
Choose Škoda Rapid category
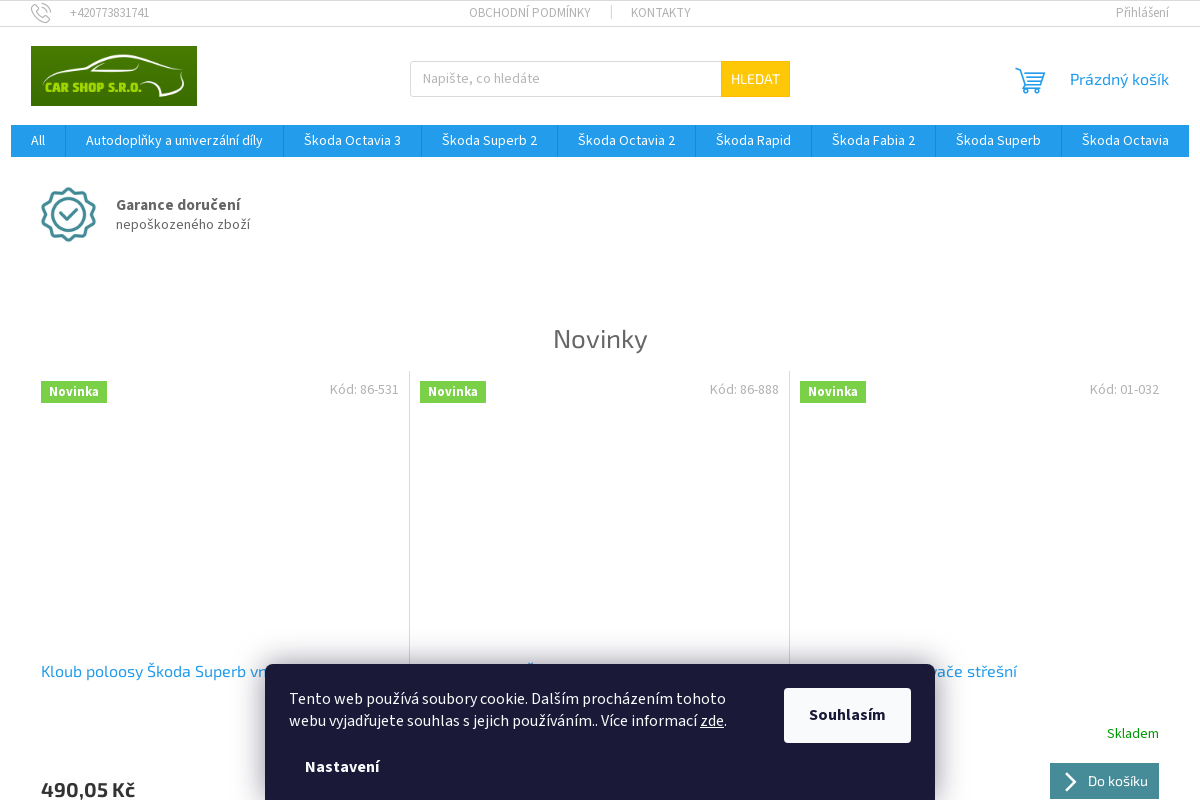pyautogui.click(x=753, y=141)
